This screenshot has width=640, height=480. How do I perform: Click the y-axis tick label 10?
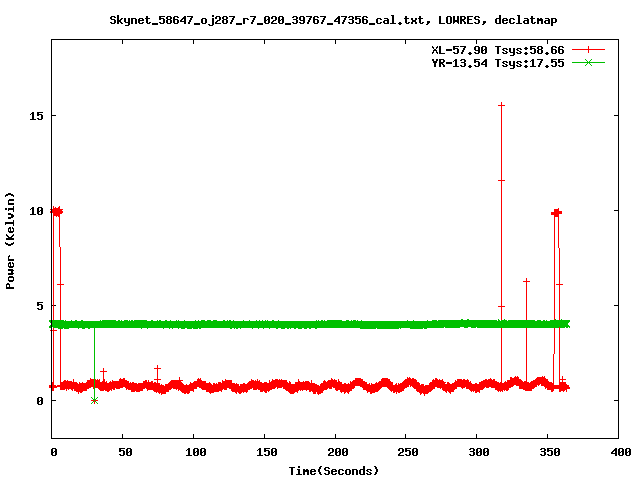tap(36, 211)
